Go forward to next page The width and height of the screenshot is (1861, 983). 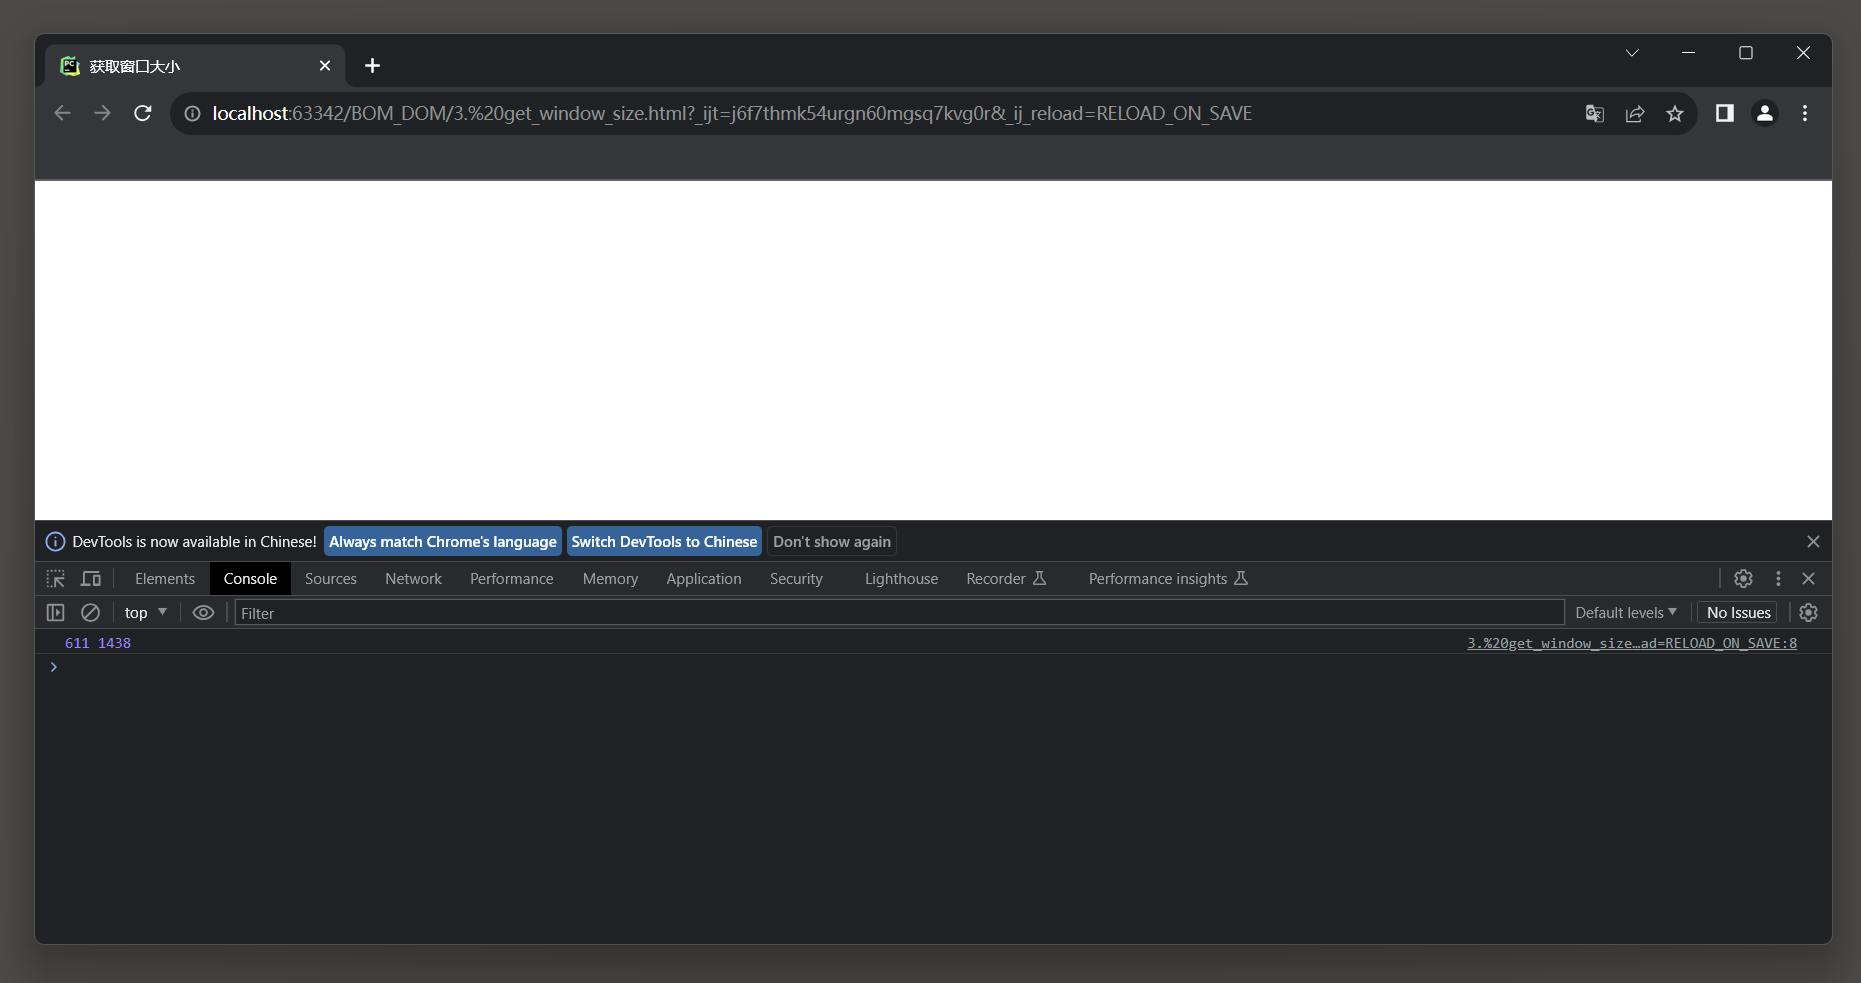tap(102, 113)
